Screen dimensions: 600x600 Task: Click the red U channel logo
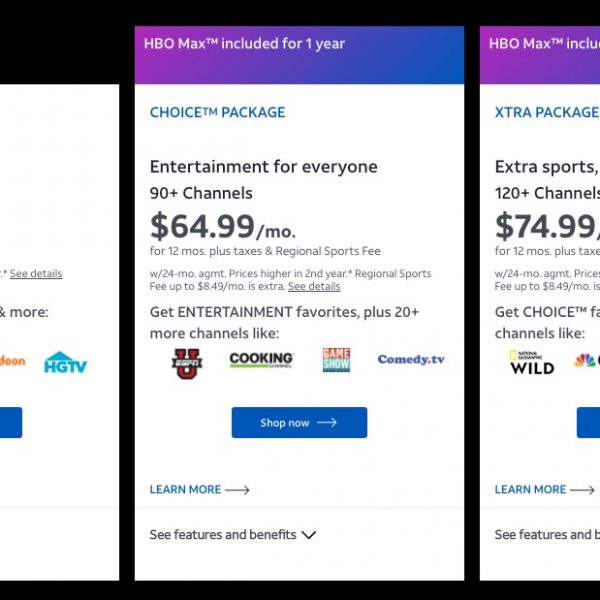click(x=187, y=361)
